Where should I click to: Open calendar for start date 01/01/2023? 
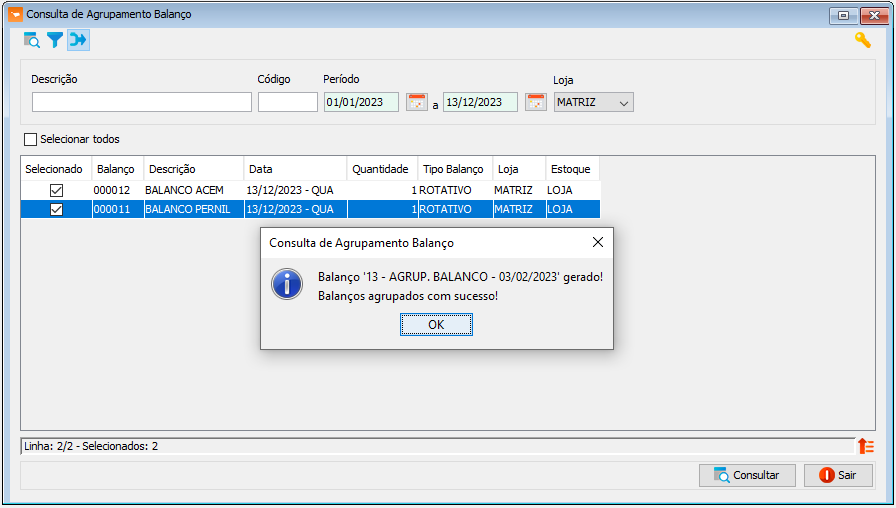tap(417, 102)
